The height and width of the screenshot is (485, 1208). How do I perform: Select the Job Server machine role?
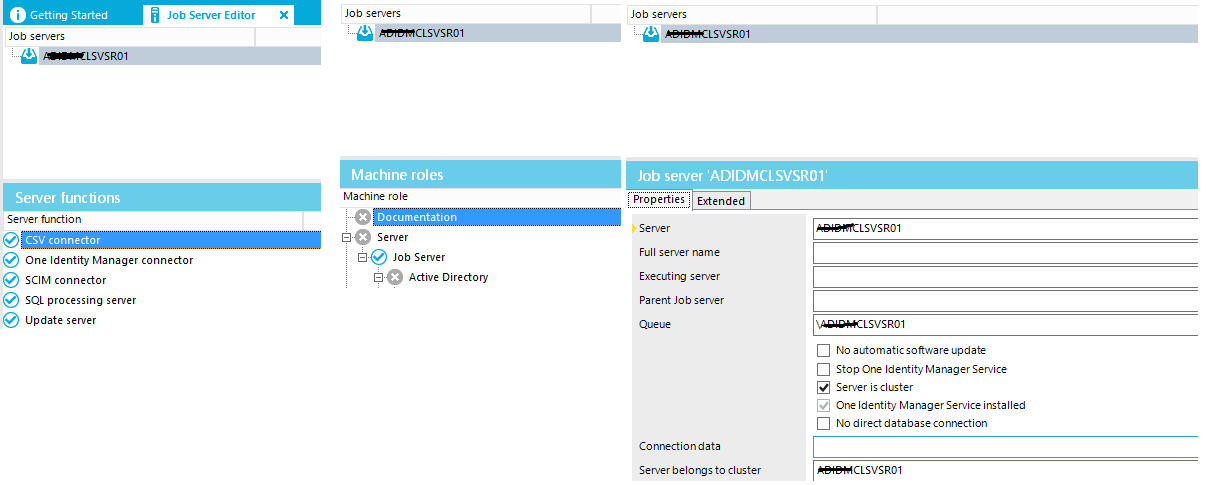coord(419,257)
